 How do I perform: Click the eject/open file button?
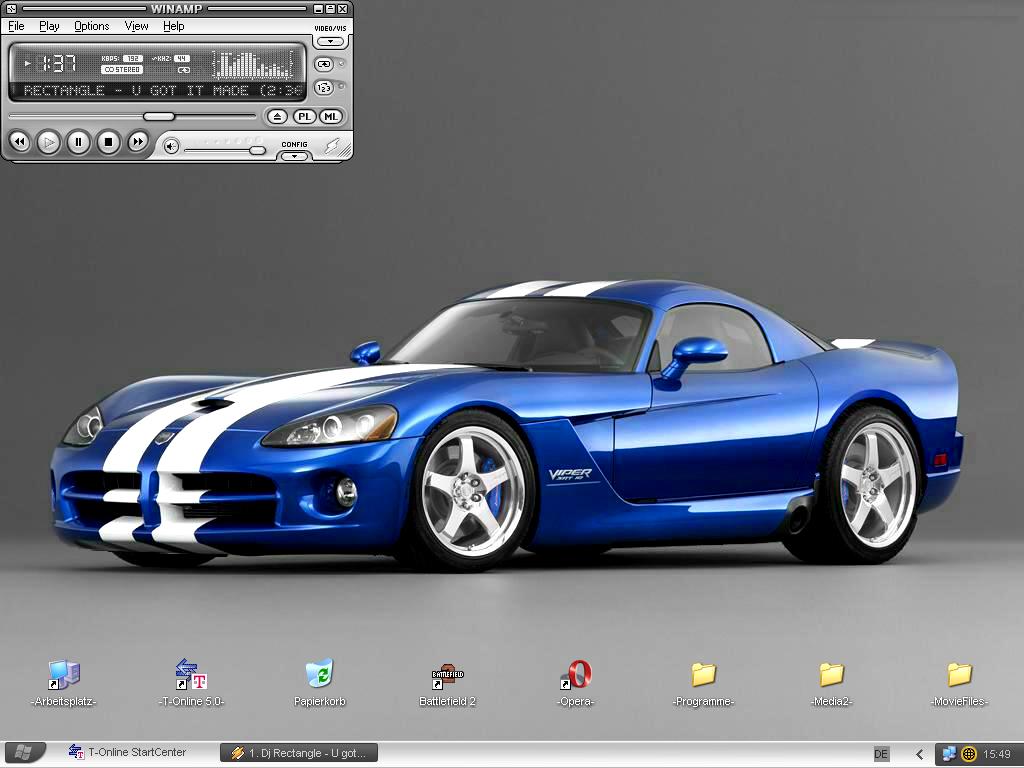pyautogui.click(x=277, y=117)
